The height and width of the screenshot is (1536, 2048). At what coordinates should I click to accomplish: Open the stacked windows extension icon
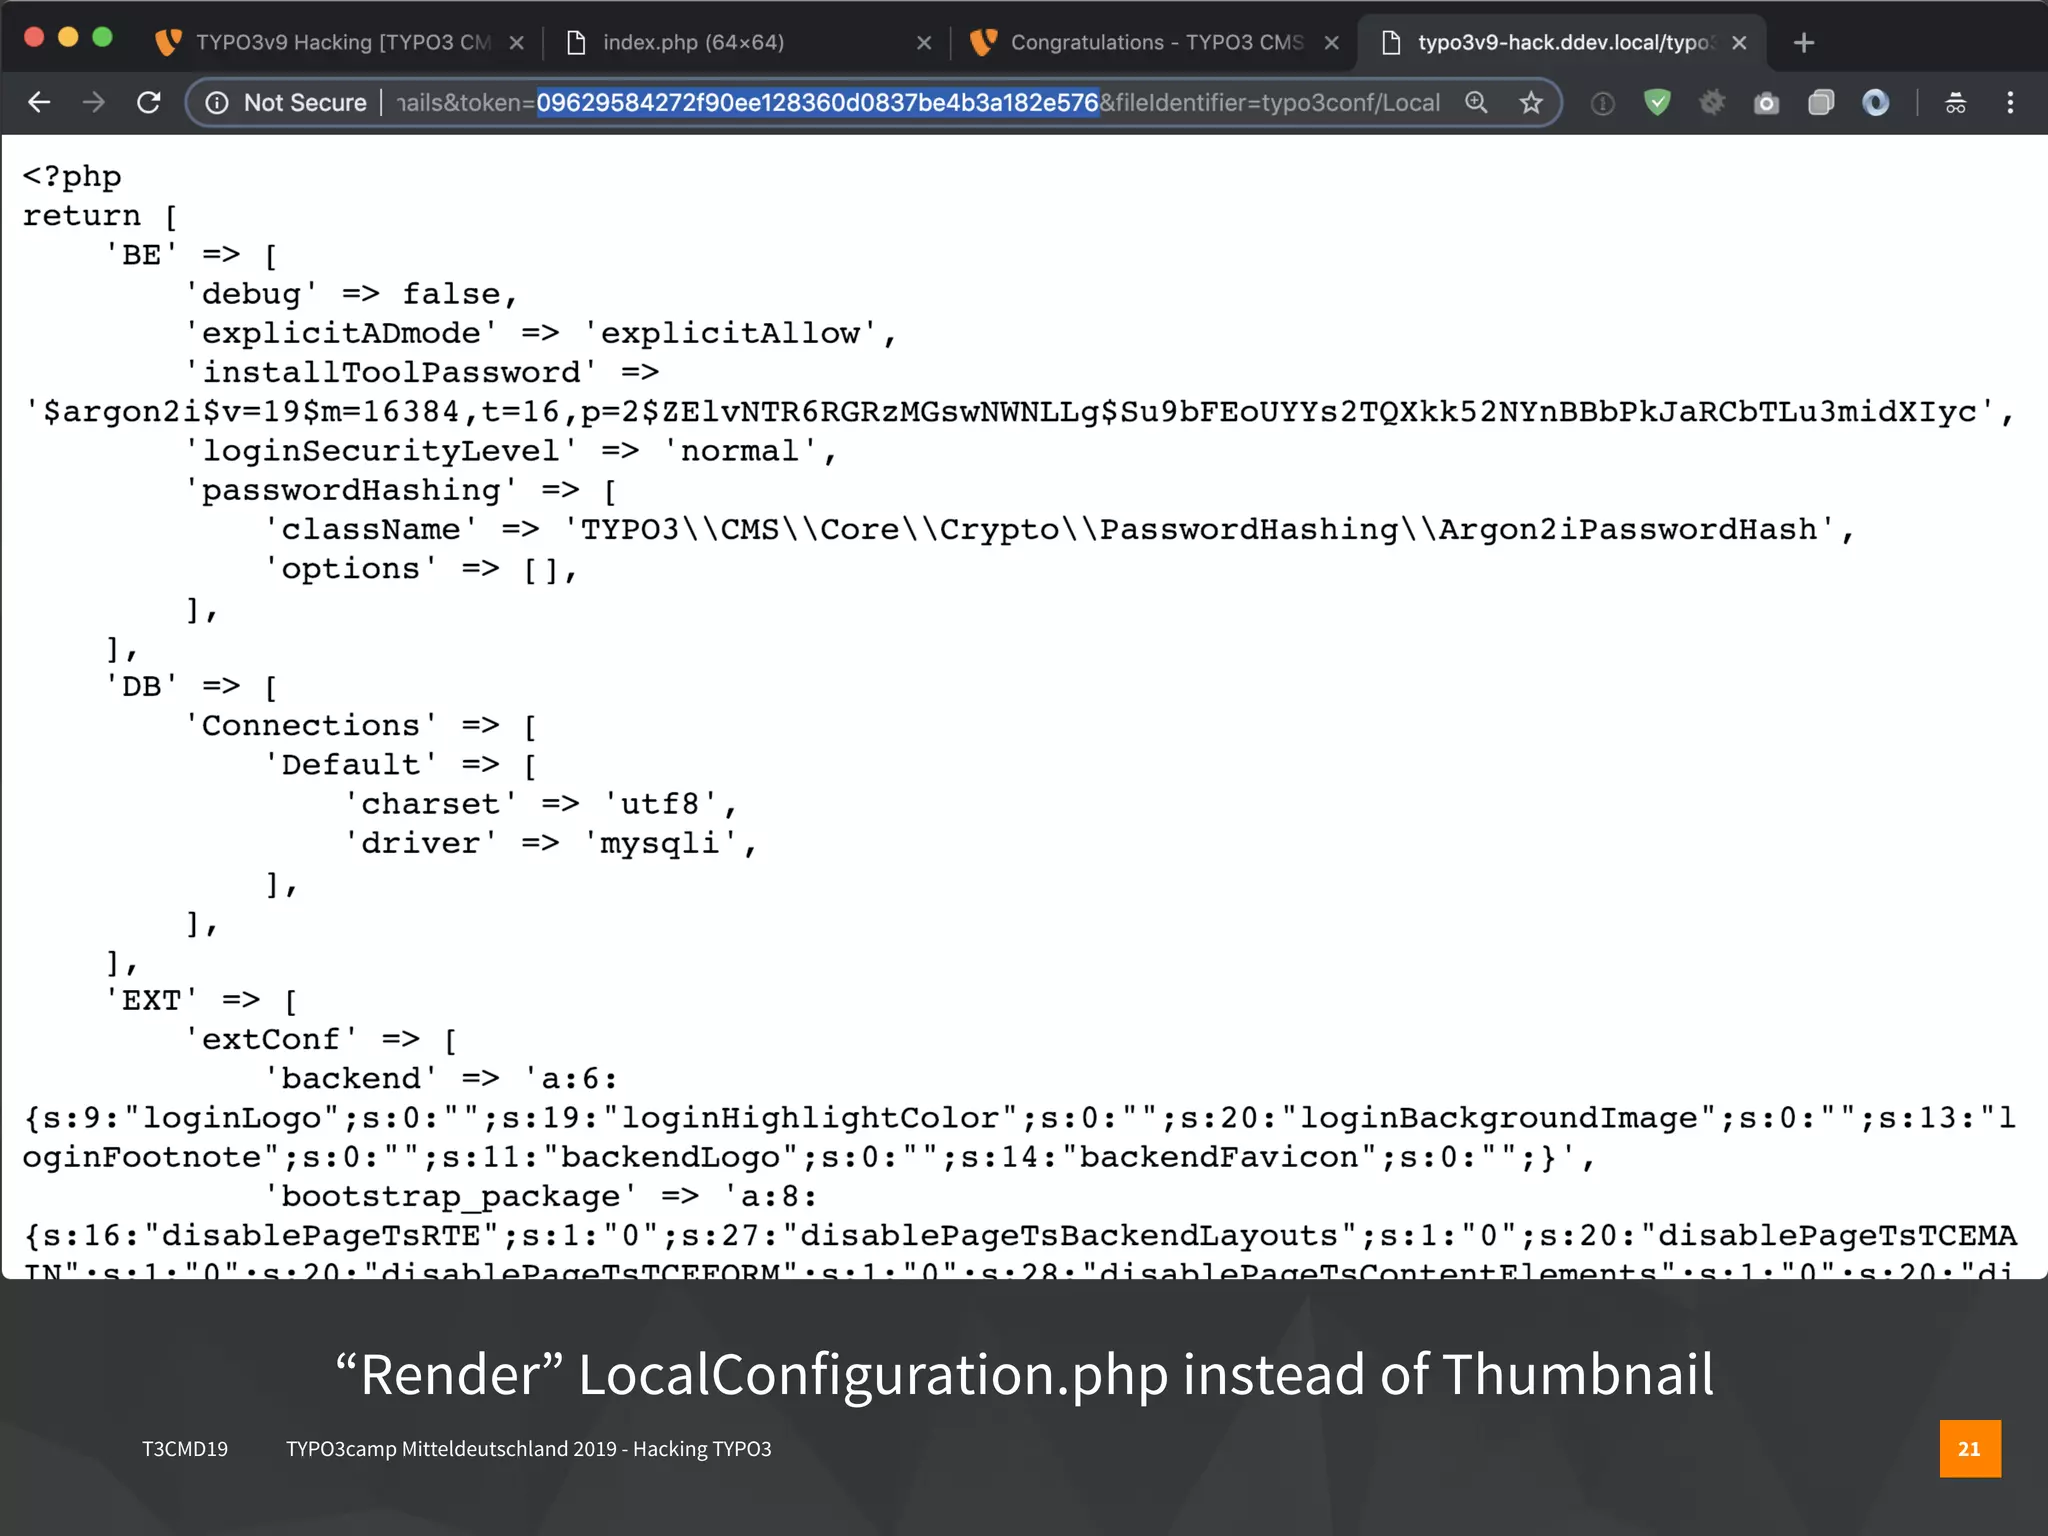(1821, 102)
